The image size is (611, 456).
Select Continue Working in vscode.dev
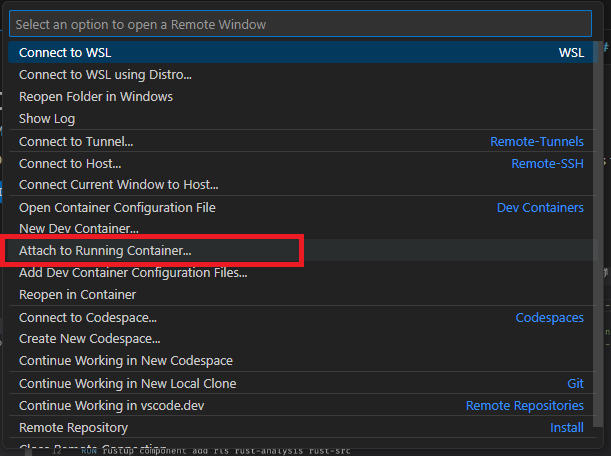click(303, 405)
